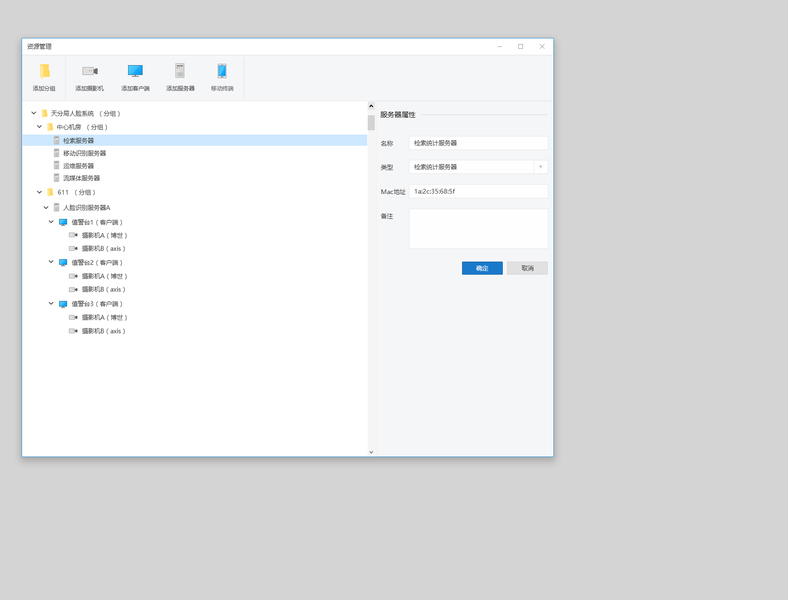
Task: Click the monitor icon of 值警台2 client
Action: 63,262
